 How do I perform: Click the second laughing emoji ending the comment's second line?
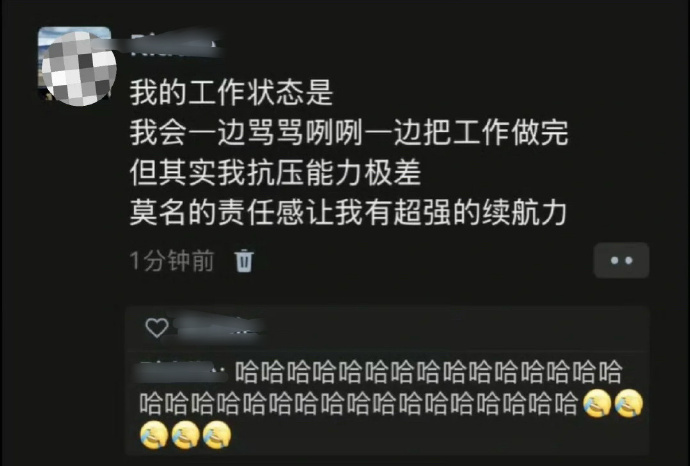point(629,403)
